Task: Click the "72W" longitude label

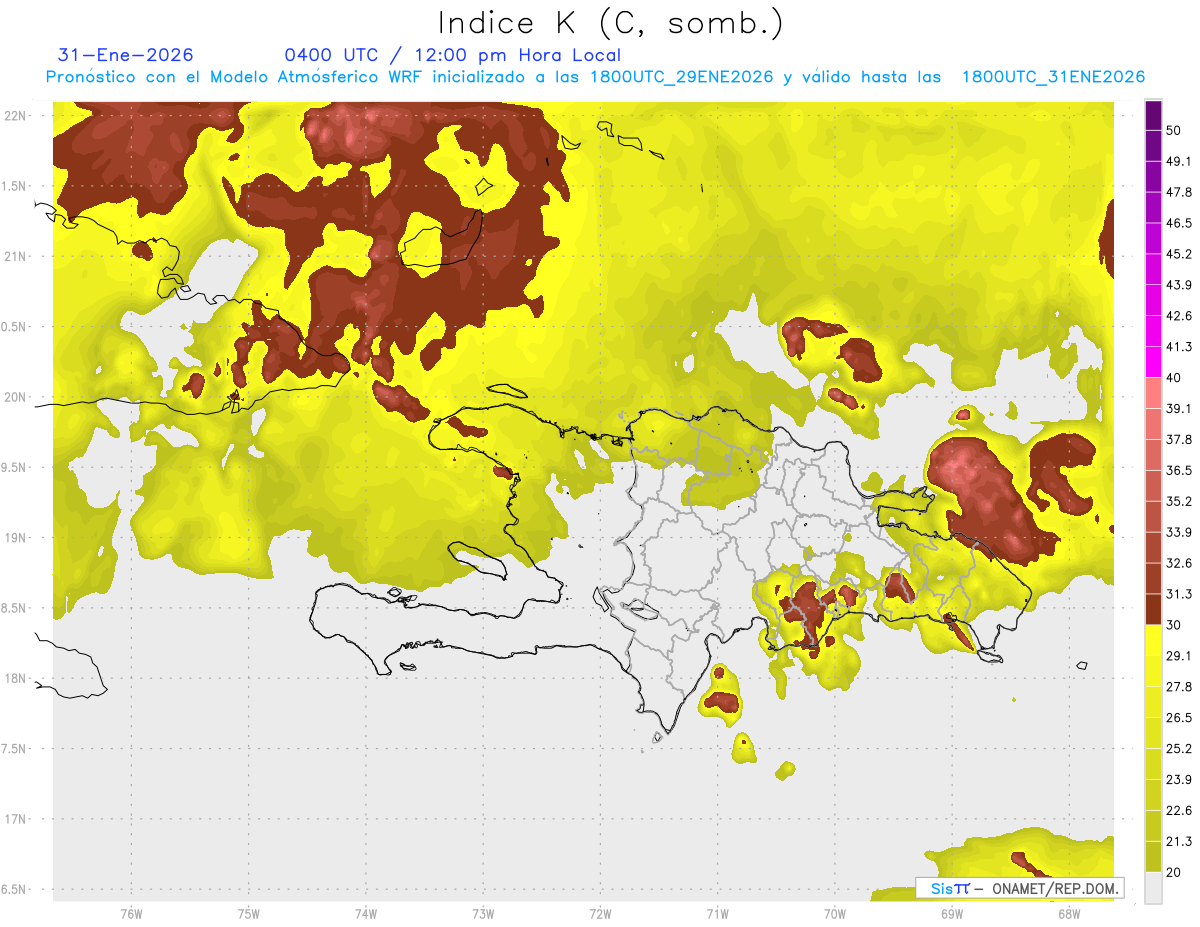Action: [601, 913]
